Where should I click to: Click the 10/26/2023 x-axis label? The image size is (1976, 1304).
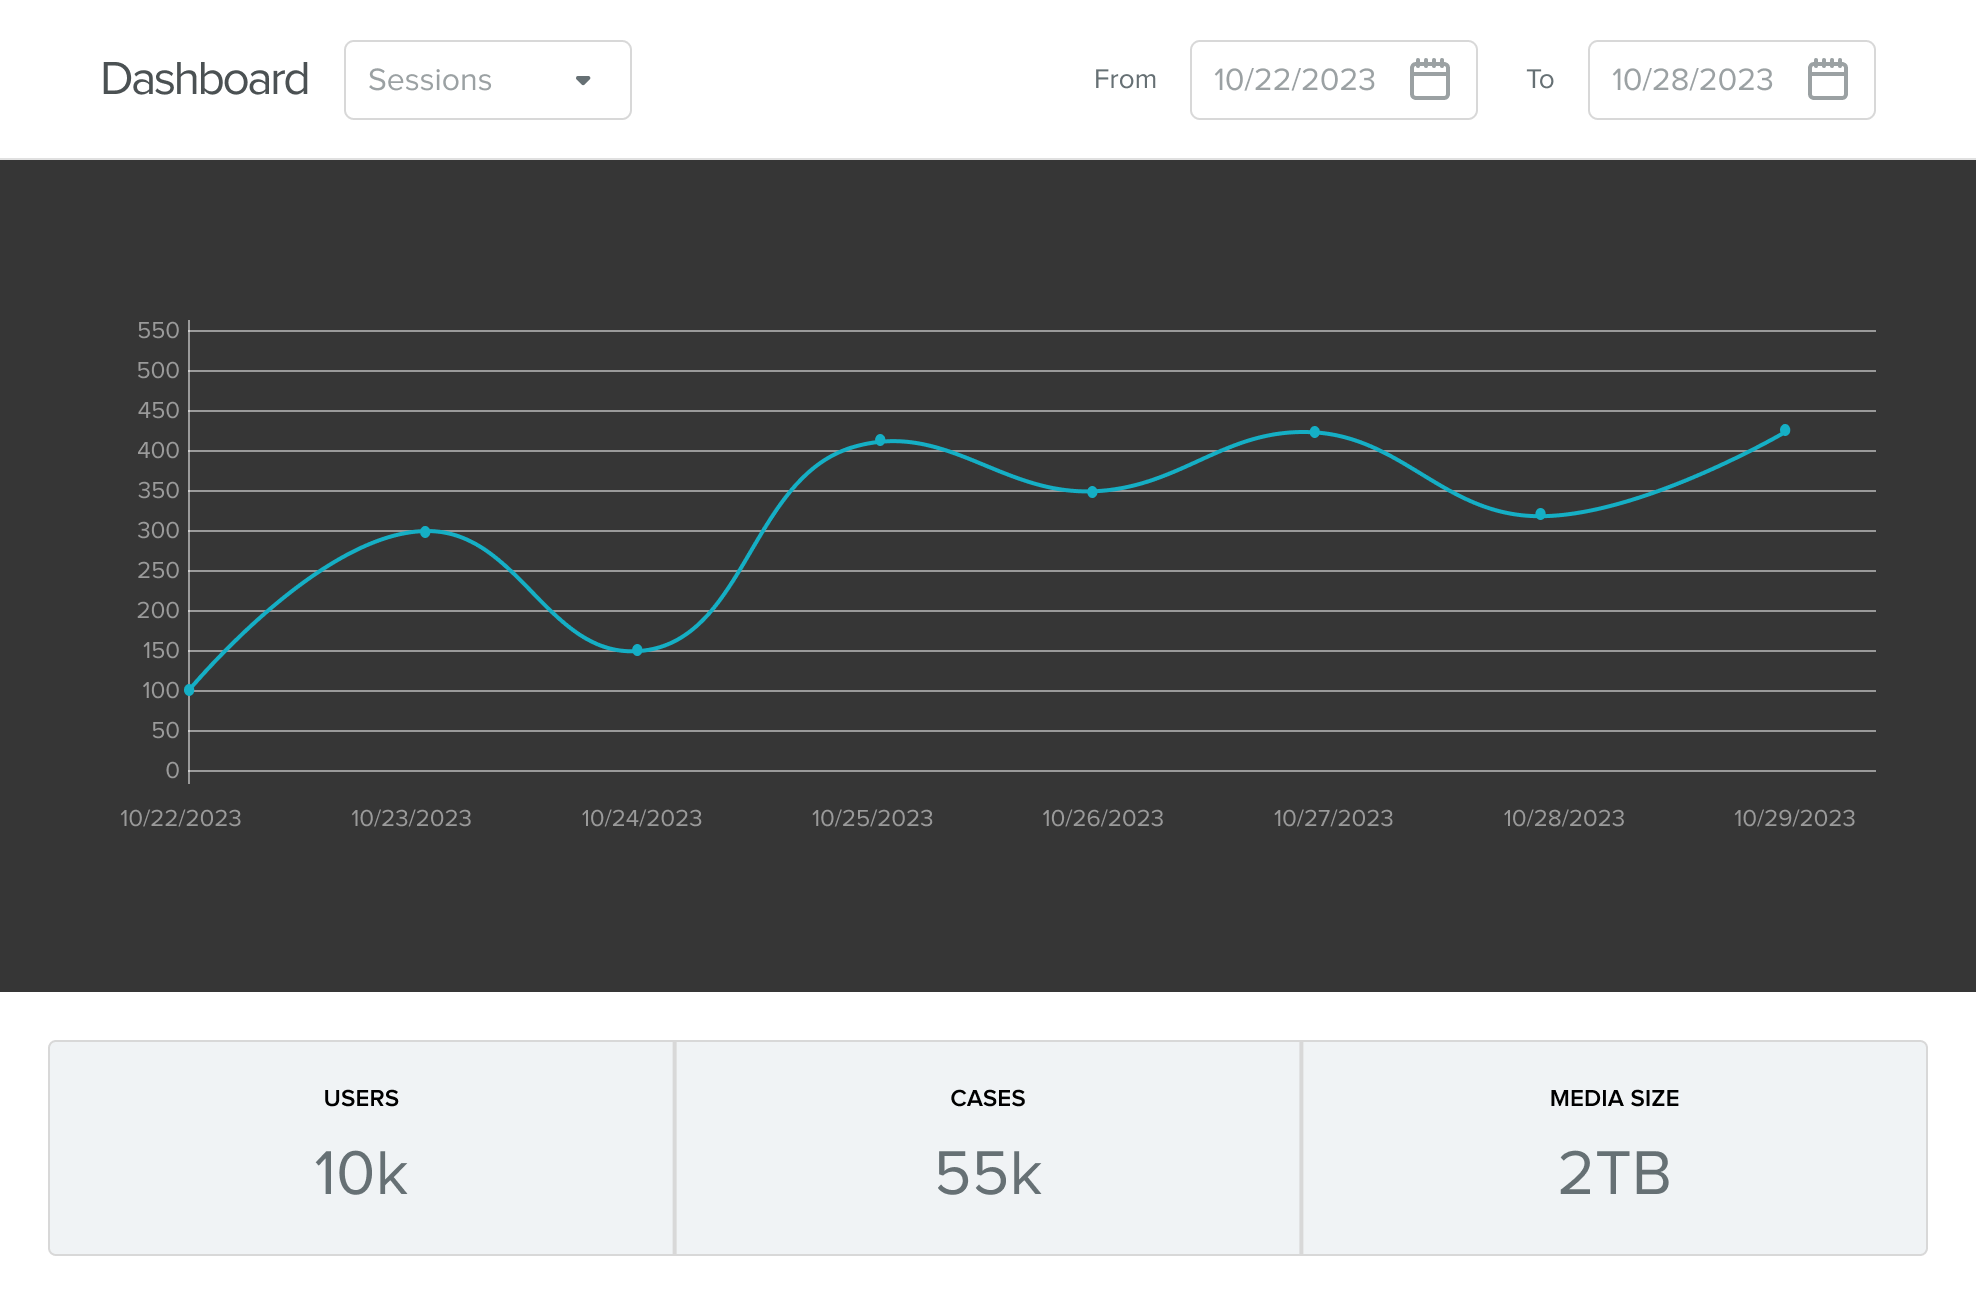click(x=1103, y=818)
